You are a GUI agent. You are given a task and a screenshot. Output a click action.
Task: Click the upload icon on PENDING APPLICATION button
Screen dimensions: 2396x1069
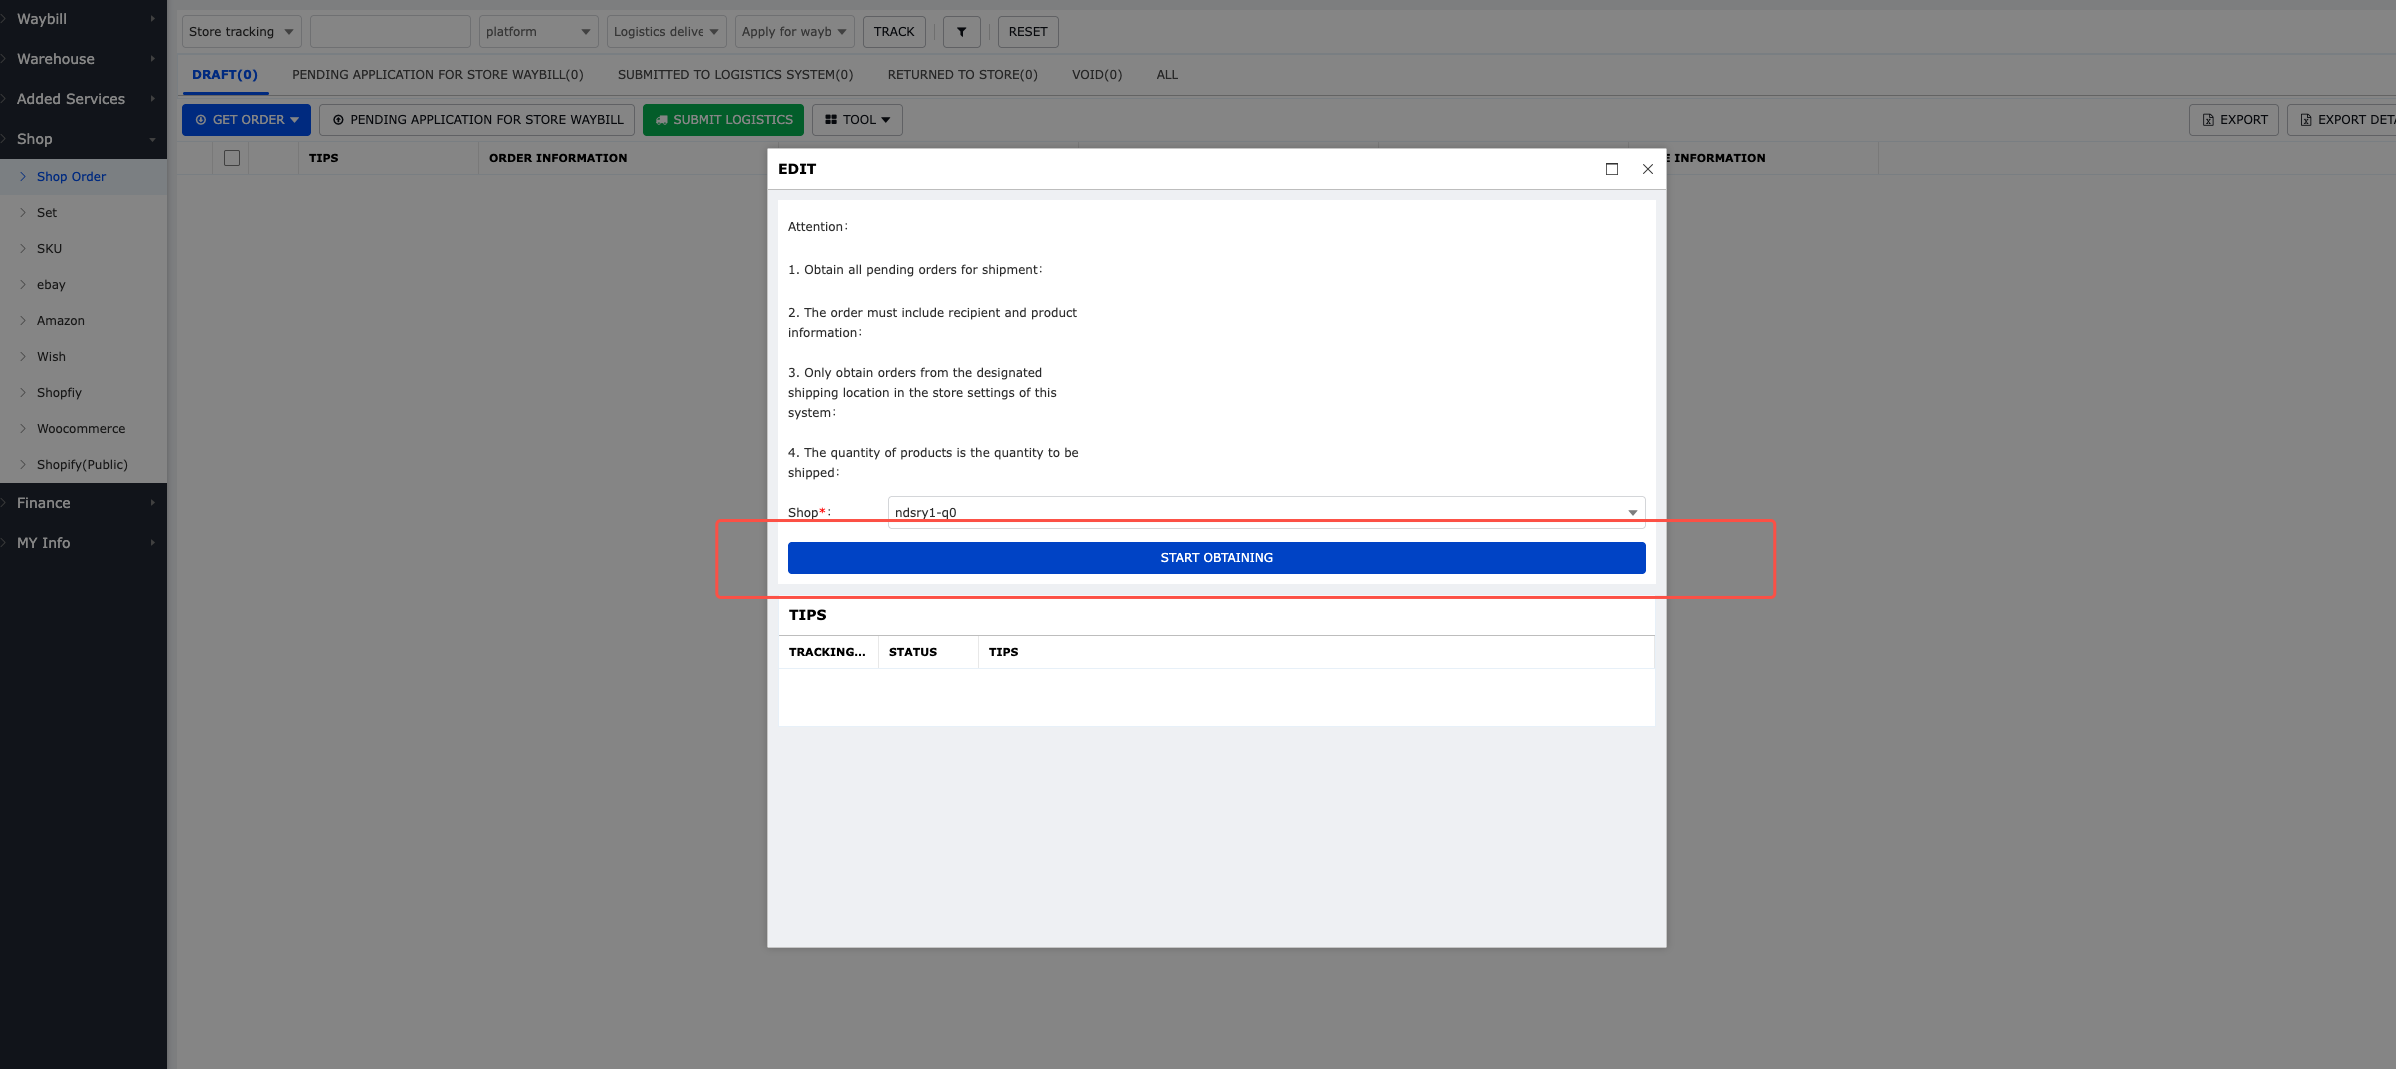(338, 119)
